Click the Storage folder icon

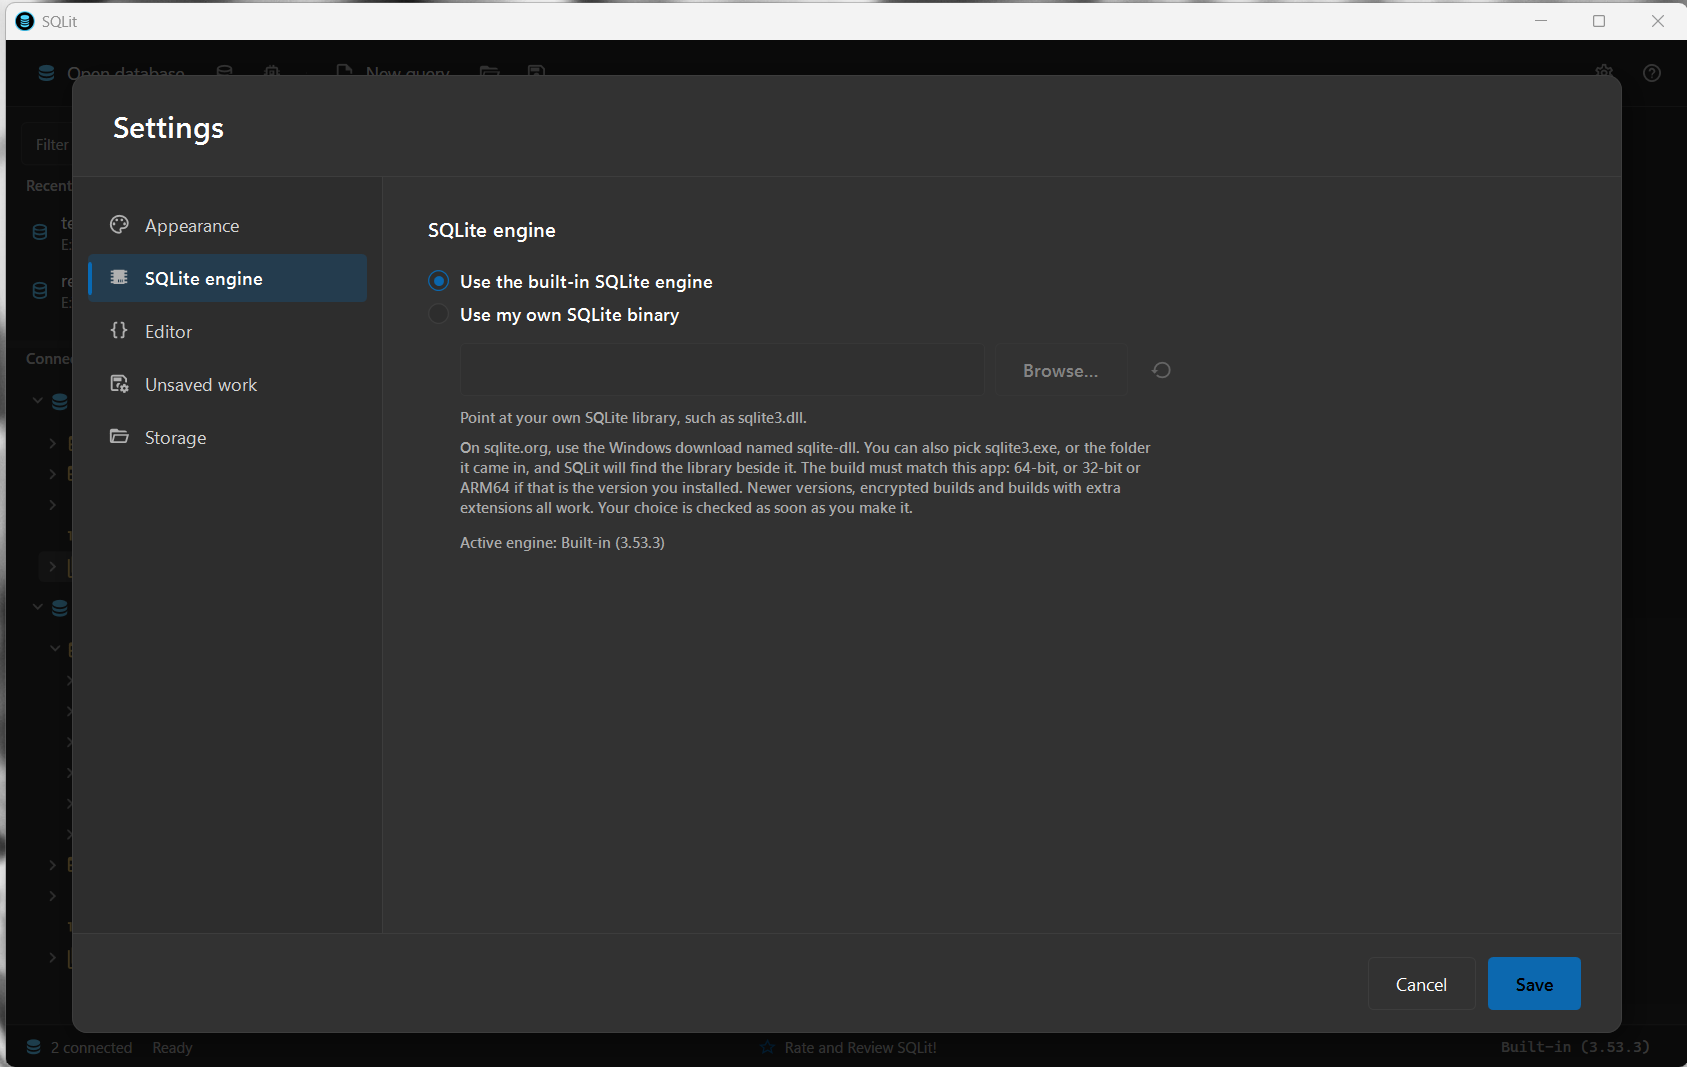point(119,436)
